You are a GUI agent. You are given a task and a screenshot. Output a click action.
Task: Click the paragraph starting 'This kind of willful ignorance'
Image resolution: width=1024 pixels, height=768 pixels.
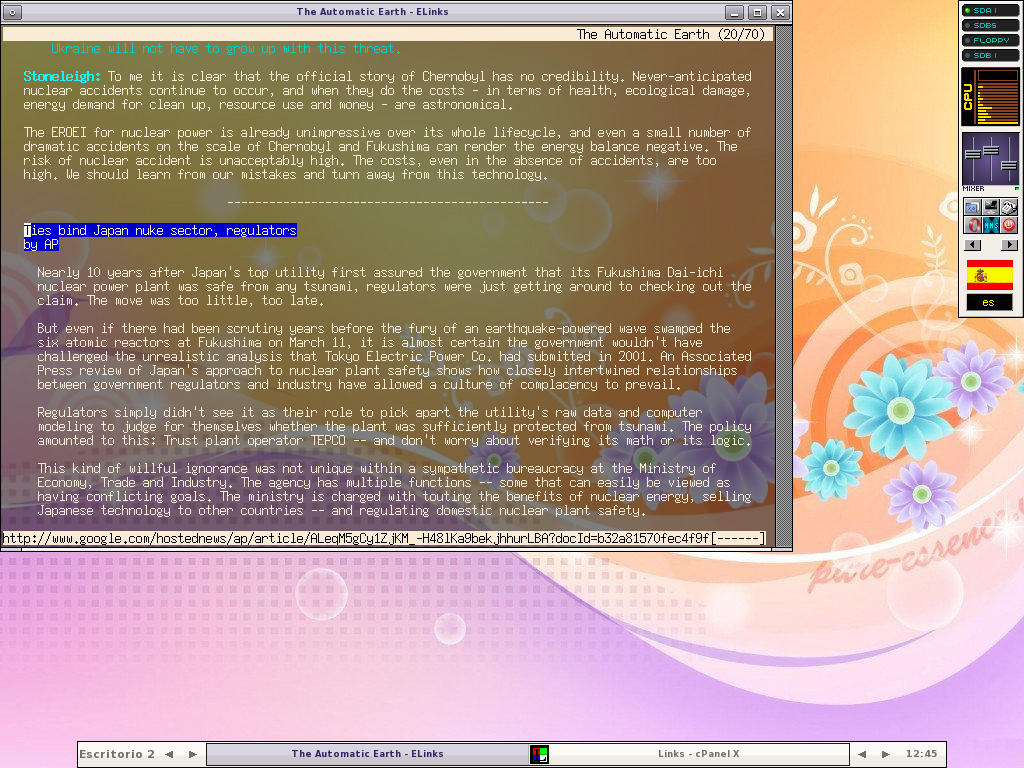coord(394,489)
